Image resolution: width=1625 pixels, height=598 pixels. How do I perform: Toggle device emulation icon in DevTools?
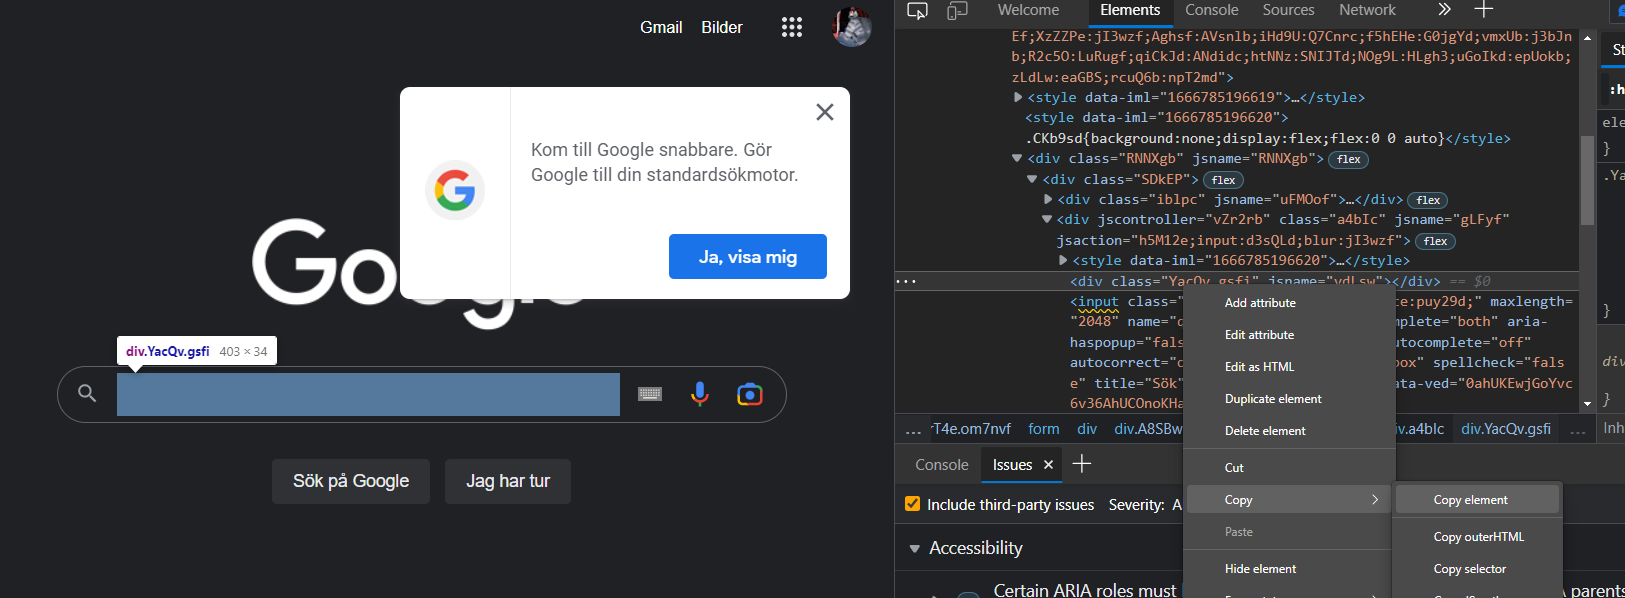pos(957,11)
